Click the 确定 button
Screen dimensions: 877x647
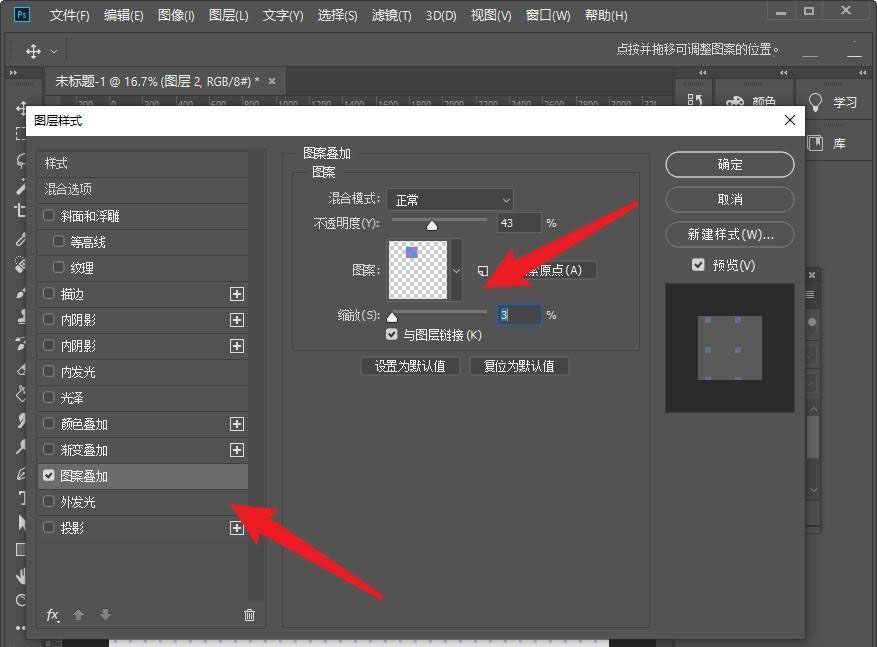(x=729, y=164)
